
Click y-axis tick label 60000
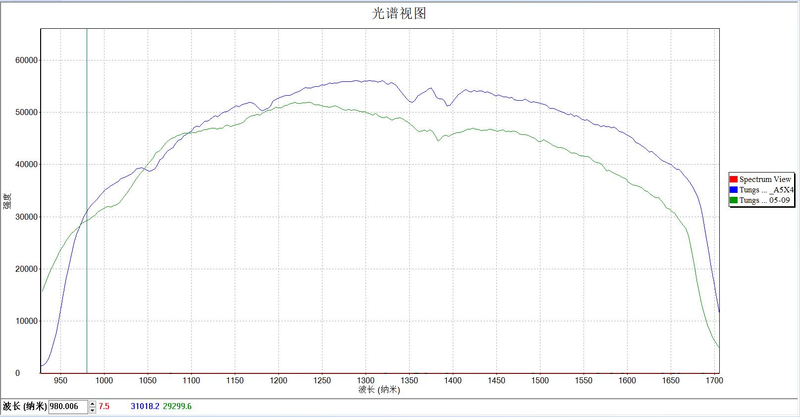(x=27, y=60)
